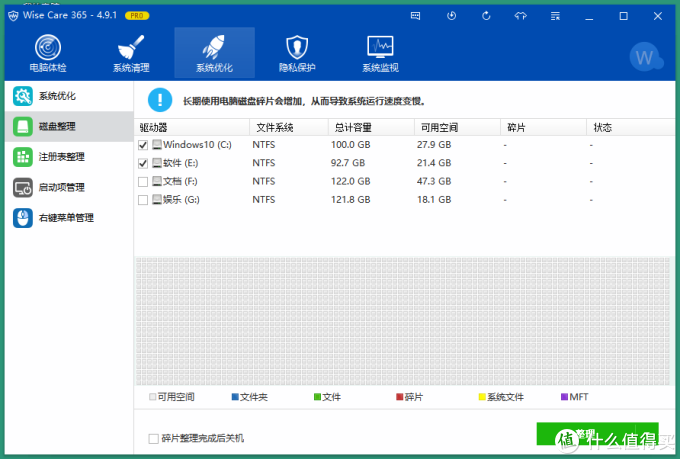Click the disk cluster map grid
This screenshot has height=459, width=680.
click(x=404, y=321)
